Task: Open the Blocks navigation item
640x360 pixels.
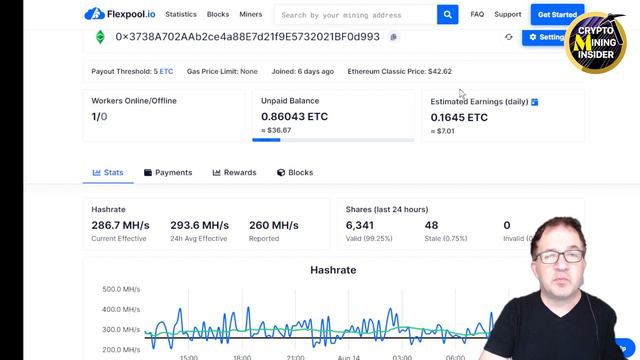Action: (x=218, y=14)
